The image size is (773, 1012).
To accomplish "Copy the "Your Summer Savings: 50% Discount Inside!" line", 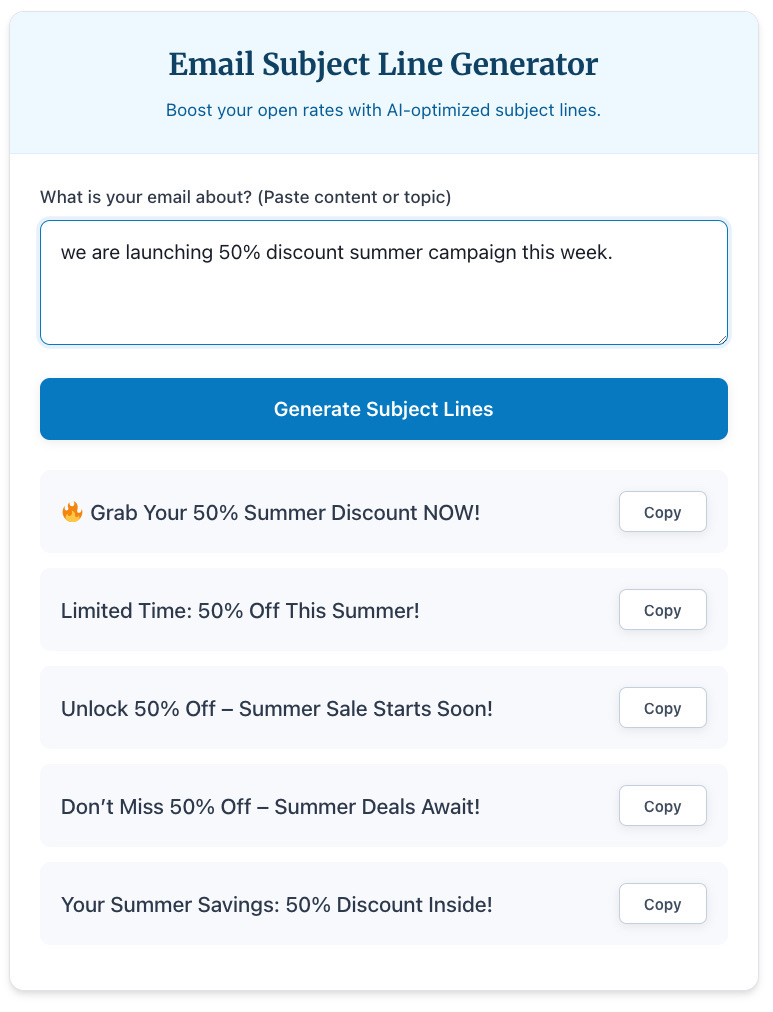I will click(x=662, y=903).
